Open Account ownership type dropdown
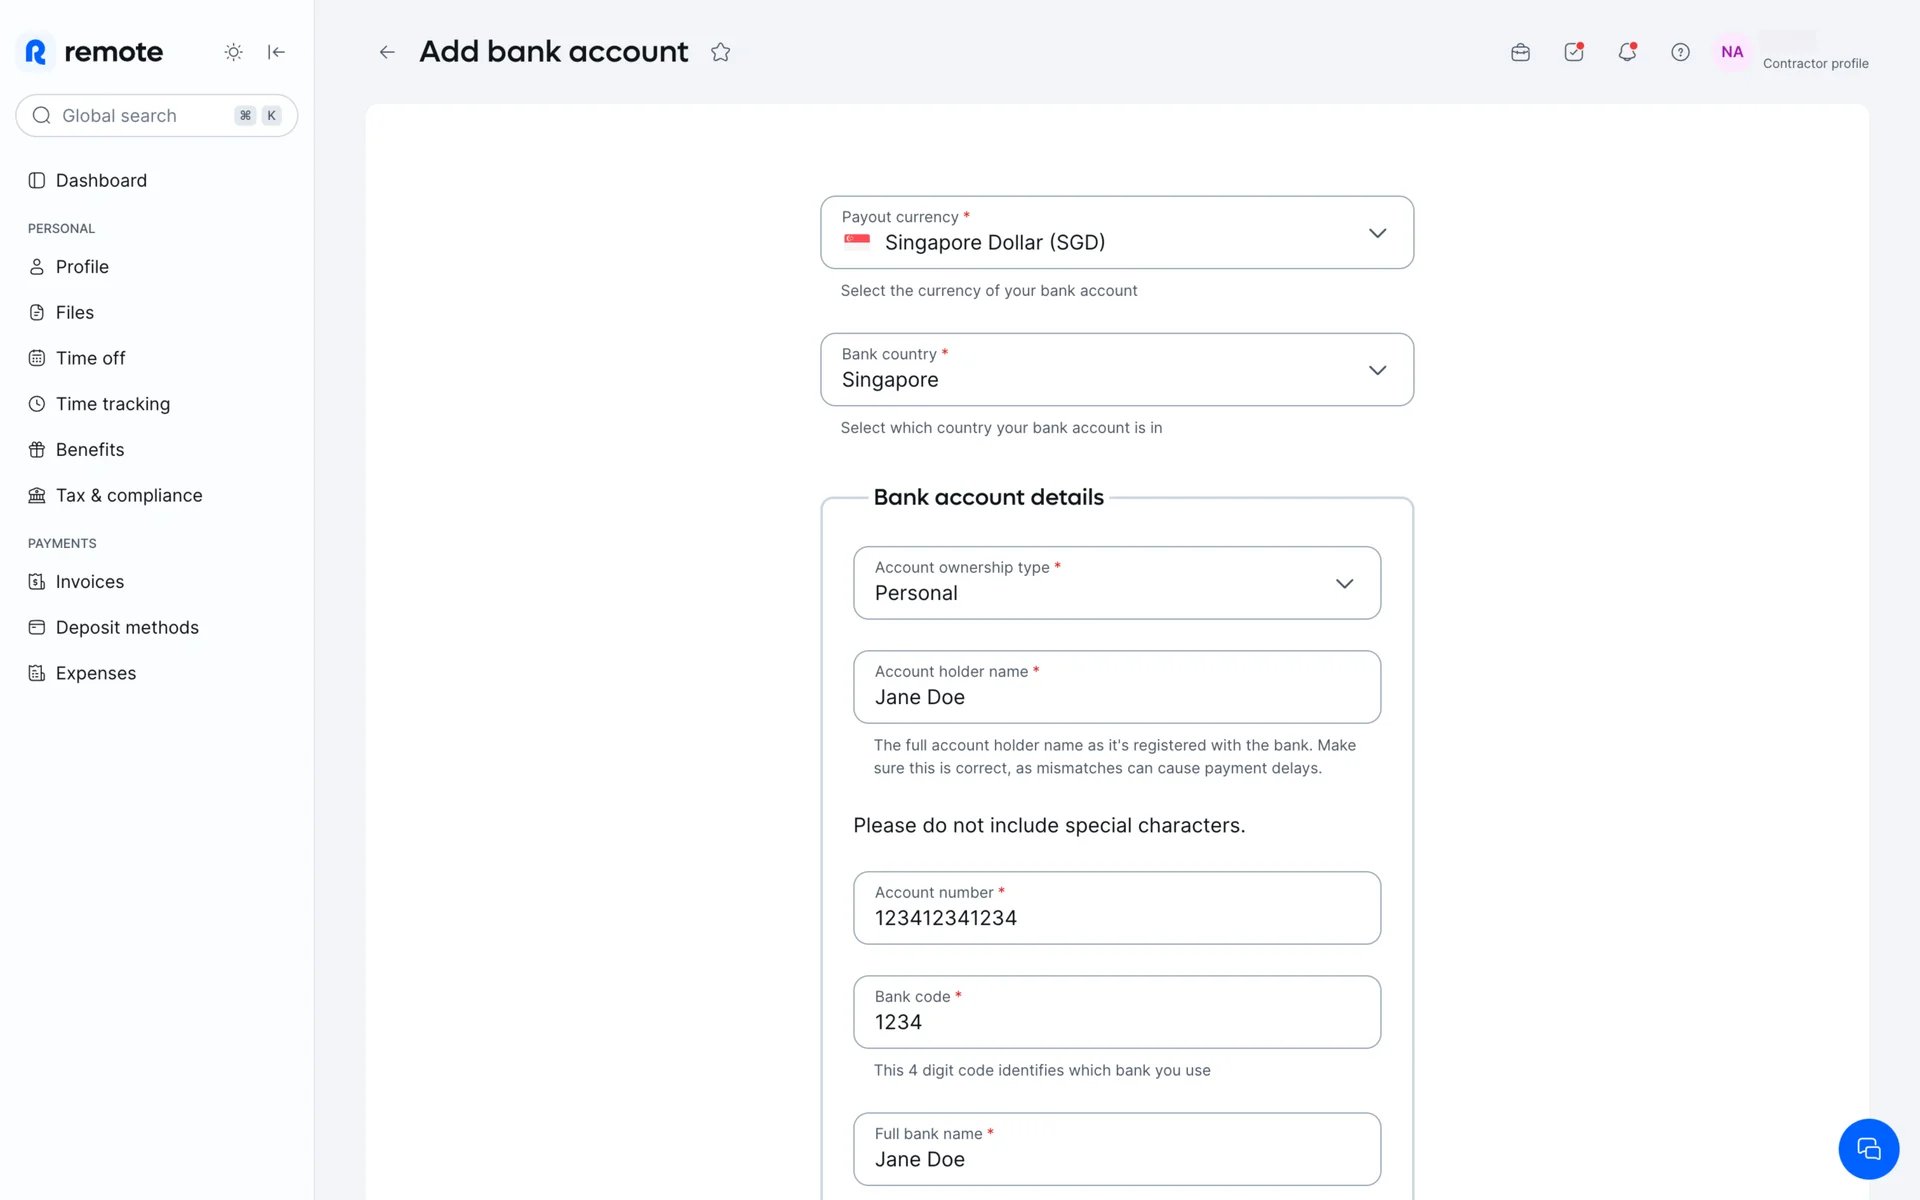Image resolution: width=1920 pixels, height=1200 pixels. point(1116,583)
